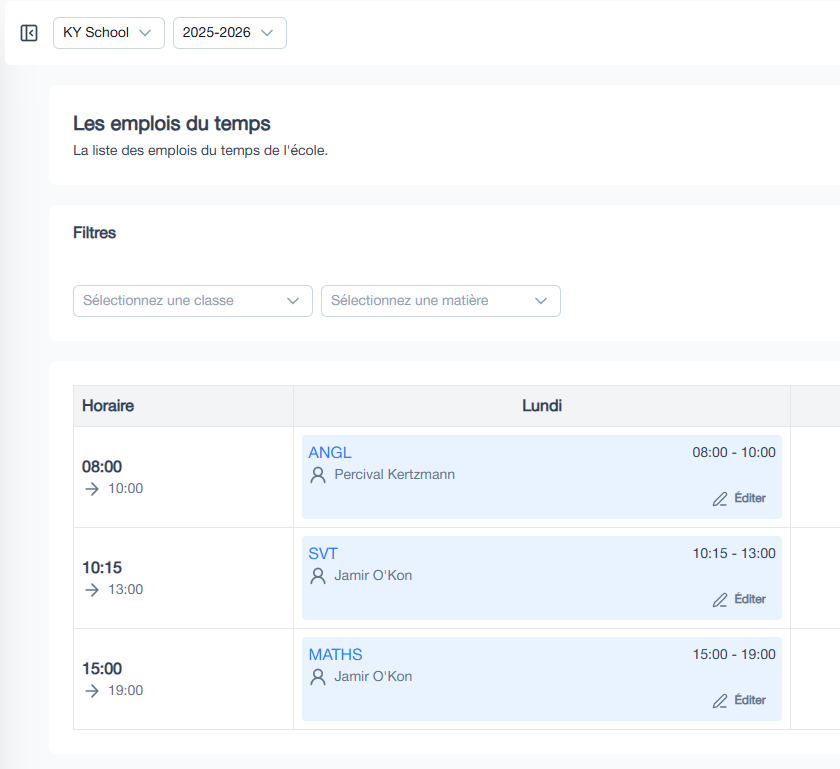Viewport: 840px width, 769px height.
Task: Click the person icon beside Jamir O'Kon in SVT
Action: 317,575
